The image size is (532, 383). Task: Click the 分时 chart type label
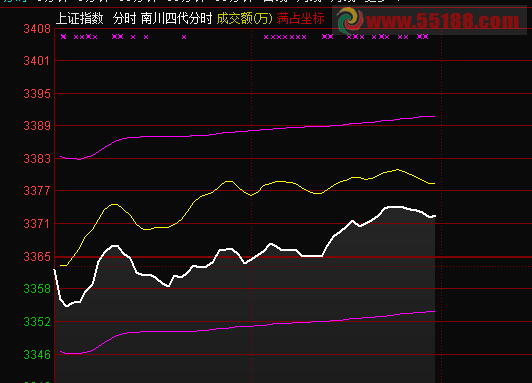point(125,19)
